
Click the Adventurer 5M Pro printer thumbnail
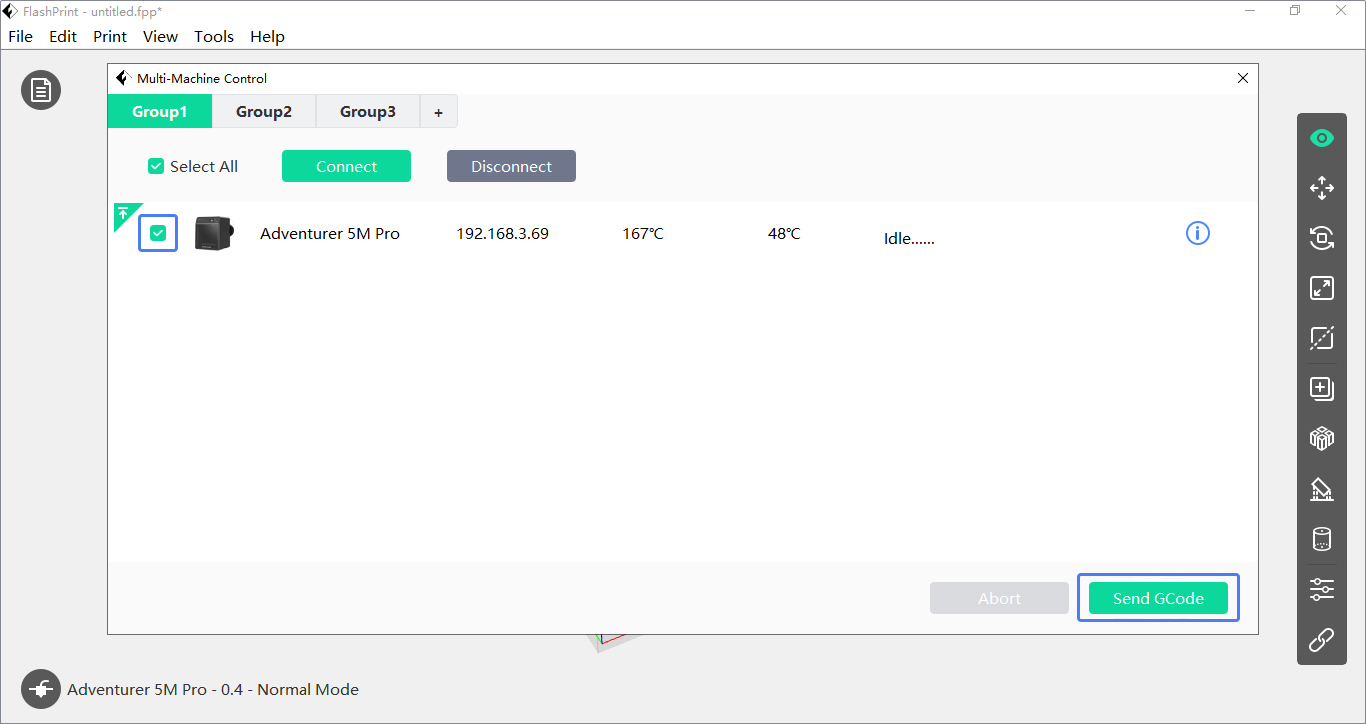213,233
